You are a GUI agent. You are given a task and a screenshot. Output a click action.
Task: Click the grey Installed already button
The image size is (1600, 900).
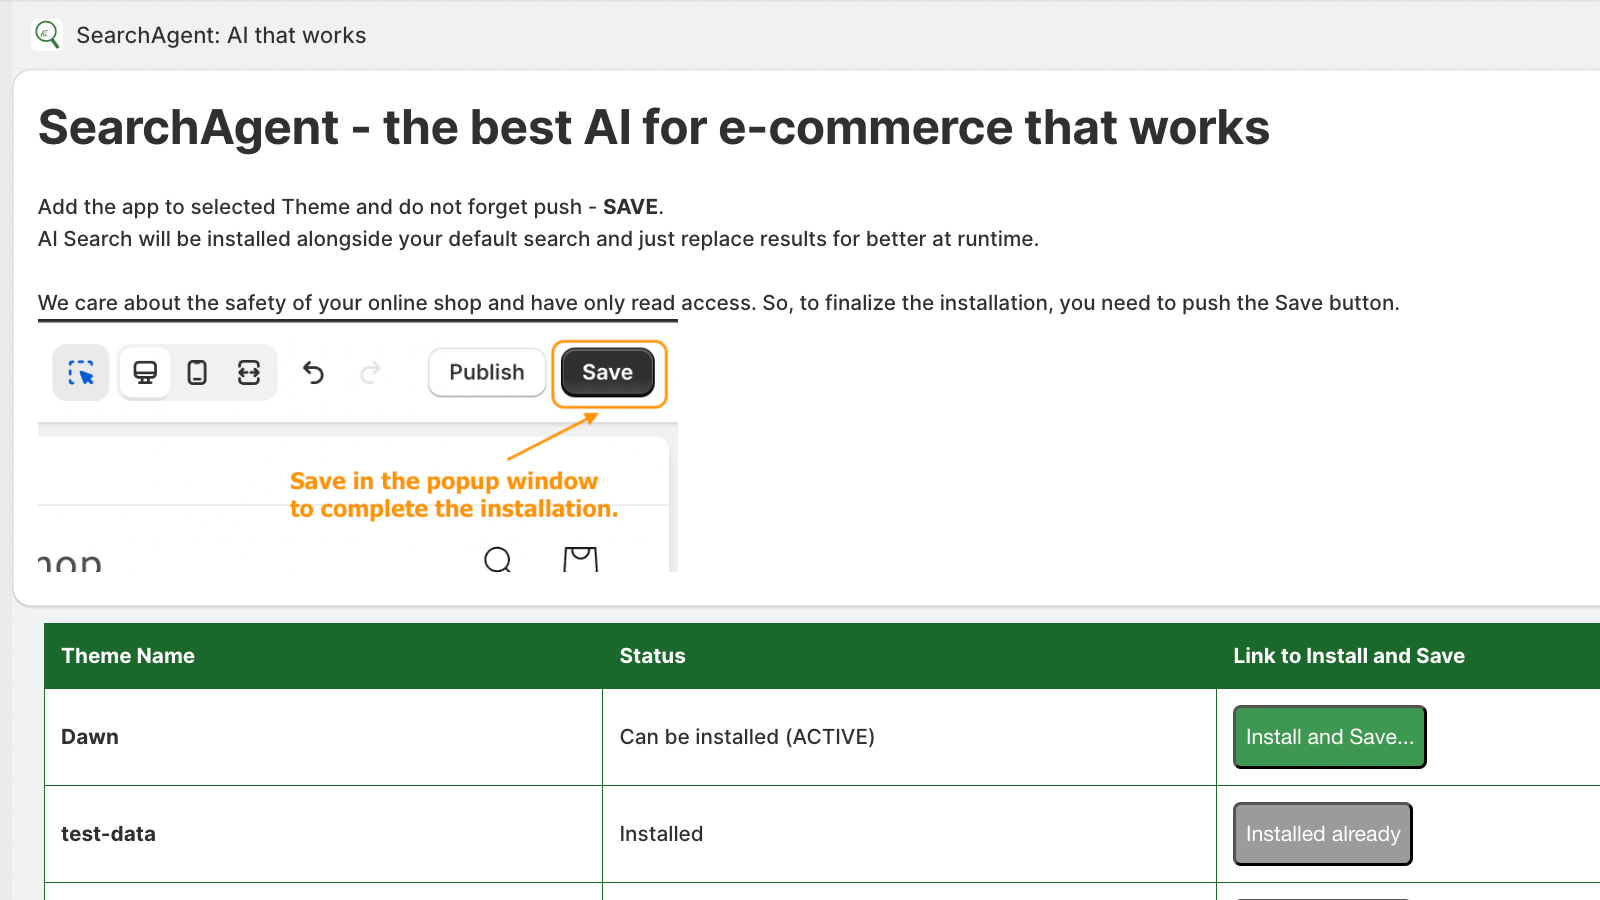[1322, 834]
